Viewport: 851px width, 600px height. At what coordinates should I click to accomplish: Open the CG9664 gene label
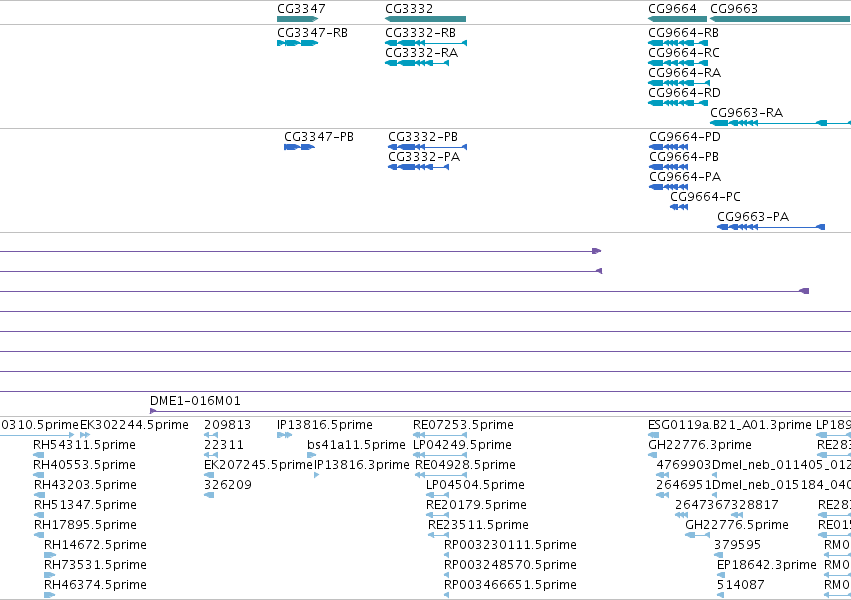pos(672,9)
